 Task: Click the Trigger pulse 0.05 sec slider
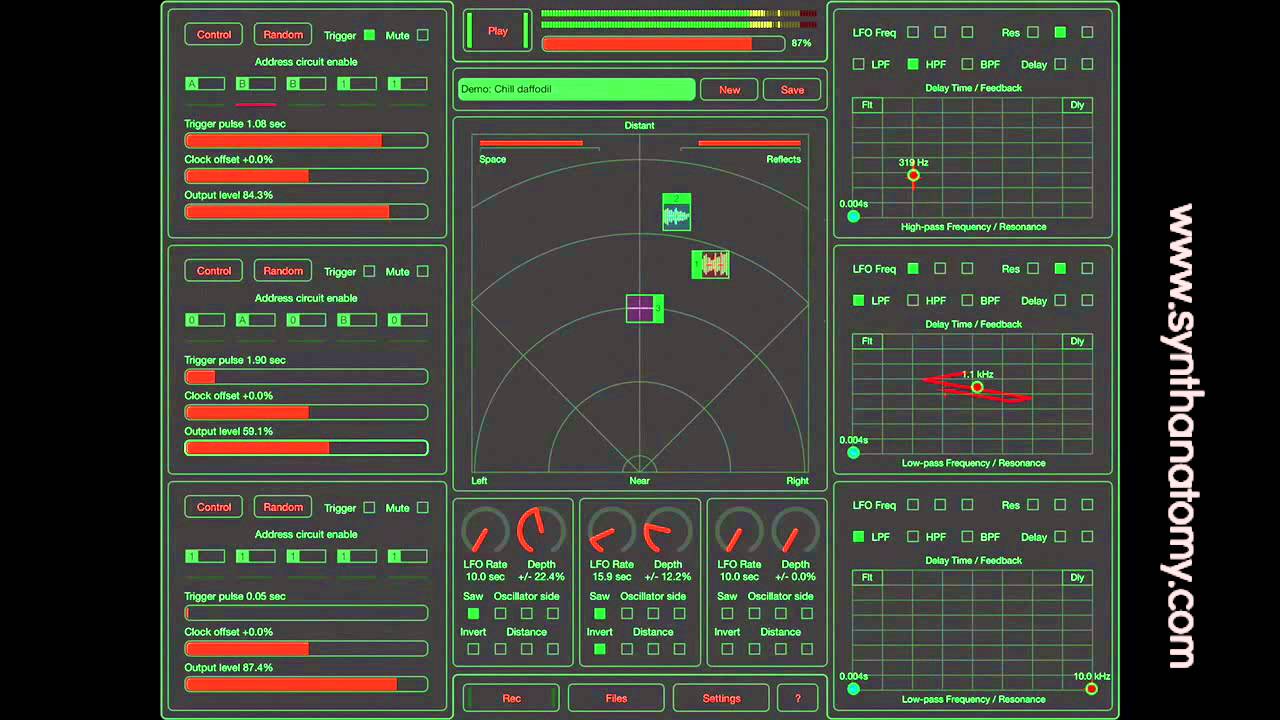[x=306, y=613]
